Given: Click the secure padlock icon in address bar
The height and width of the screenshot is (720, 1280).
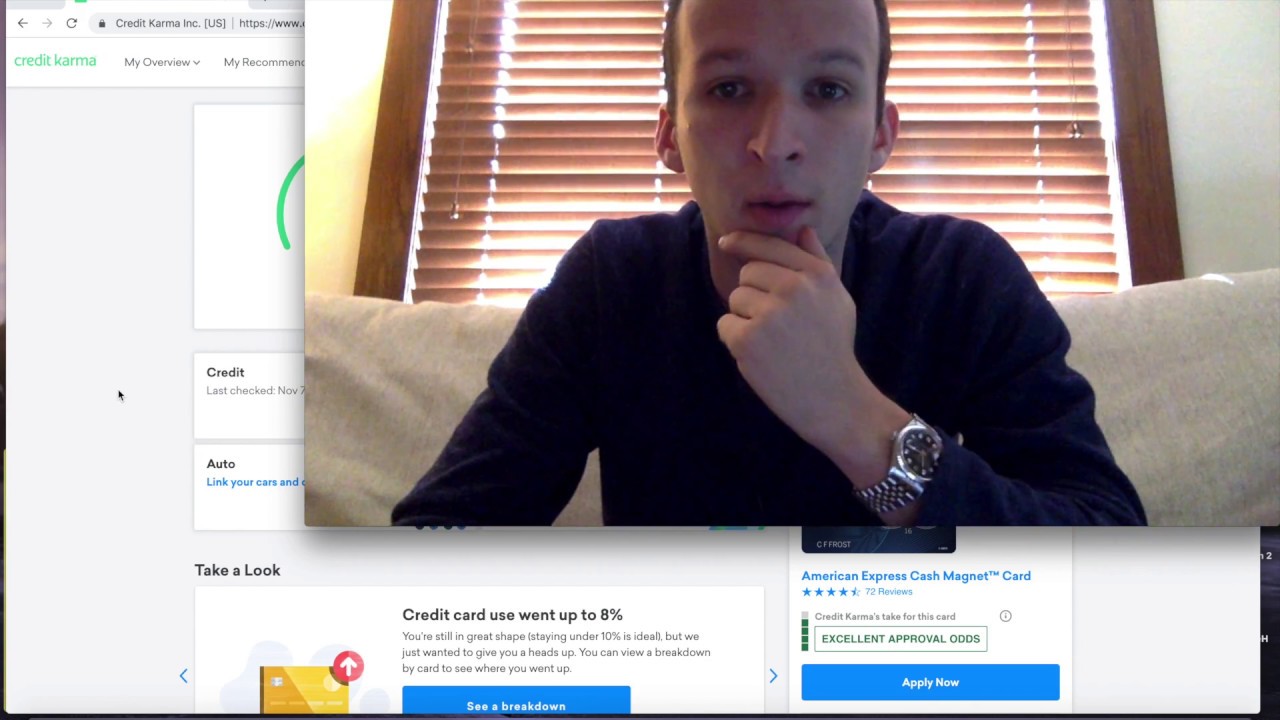Looking at the screenshot, I should tap(102, 23).
